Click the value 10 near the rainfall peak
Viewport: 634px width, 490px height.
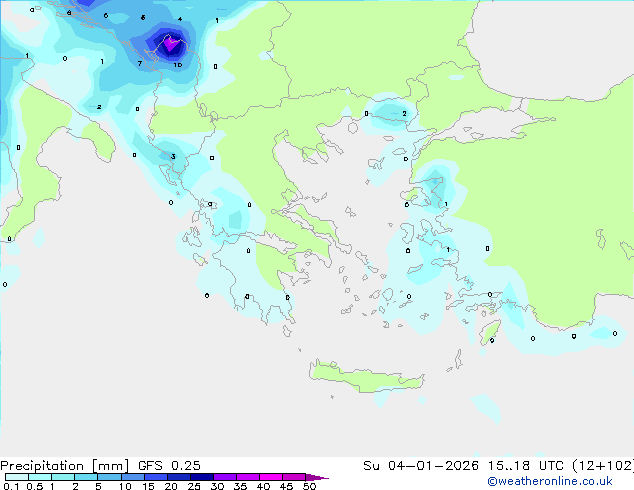coord(177,65)
